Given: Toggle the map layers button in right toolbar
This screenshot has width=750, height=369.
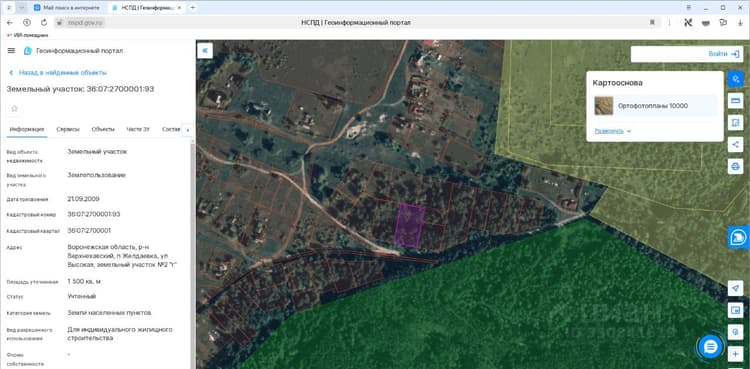Looking at the screenshot, I should (x=735, y=79).
